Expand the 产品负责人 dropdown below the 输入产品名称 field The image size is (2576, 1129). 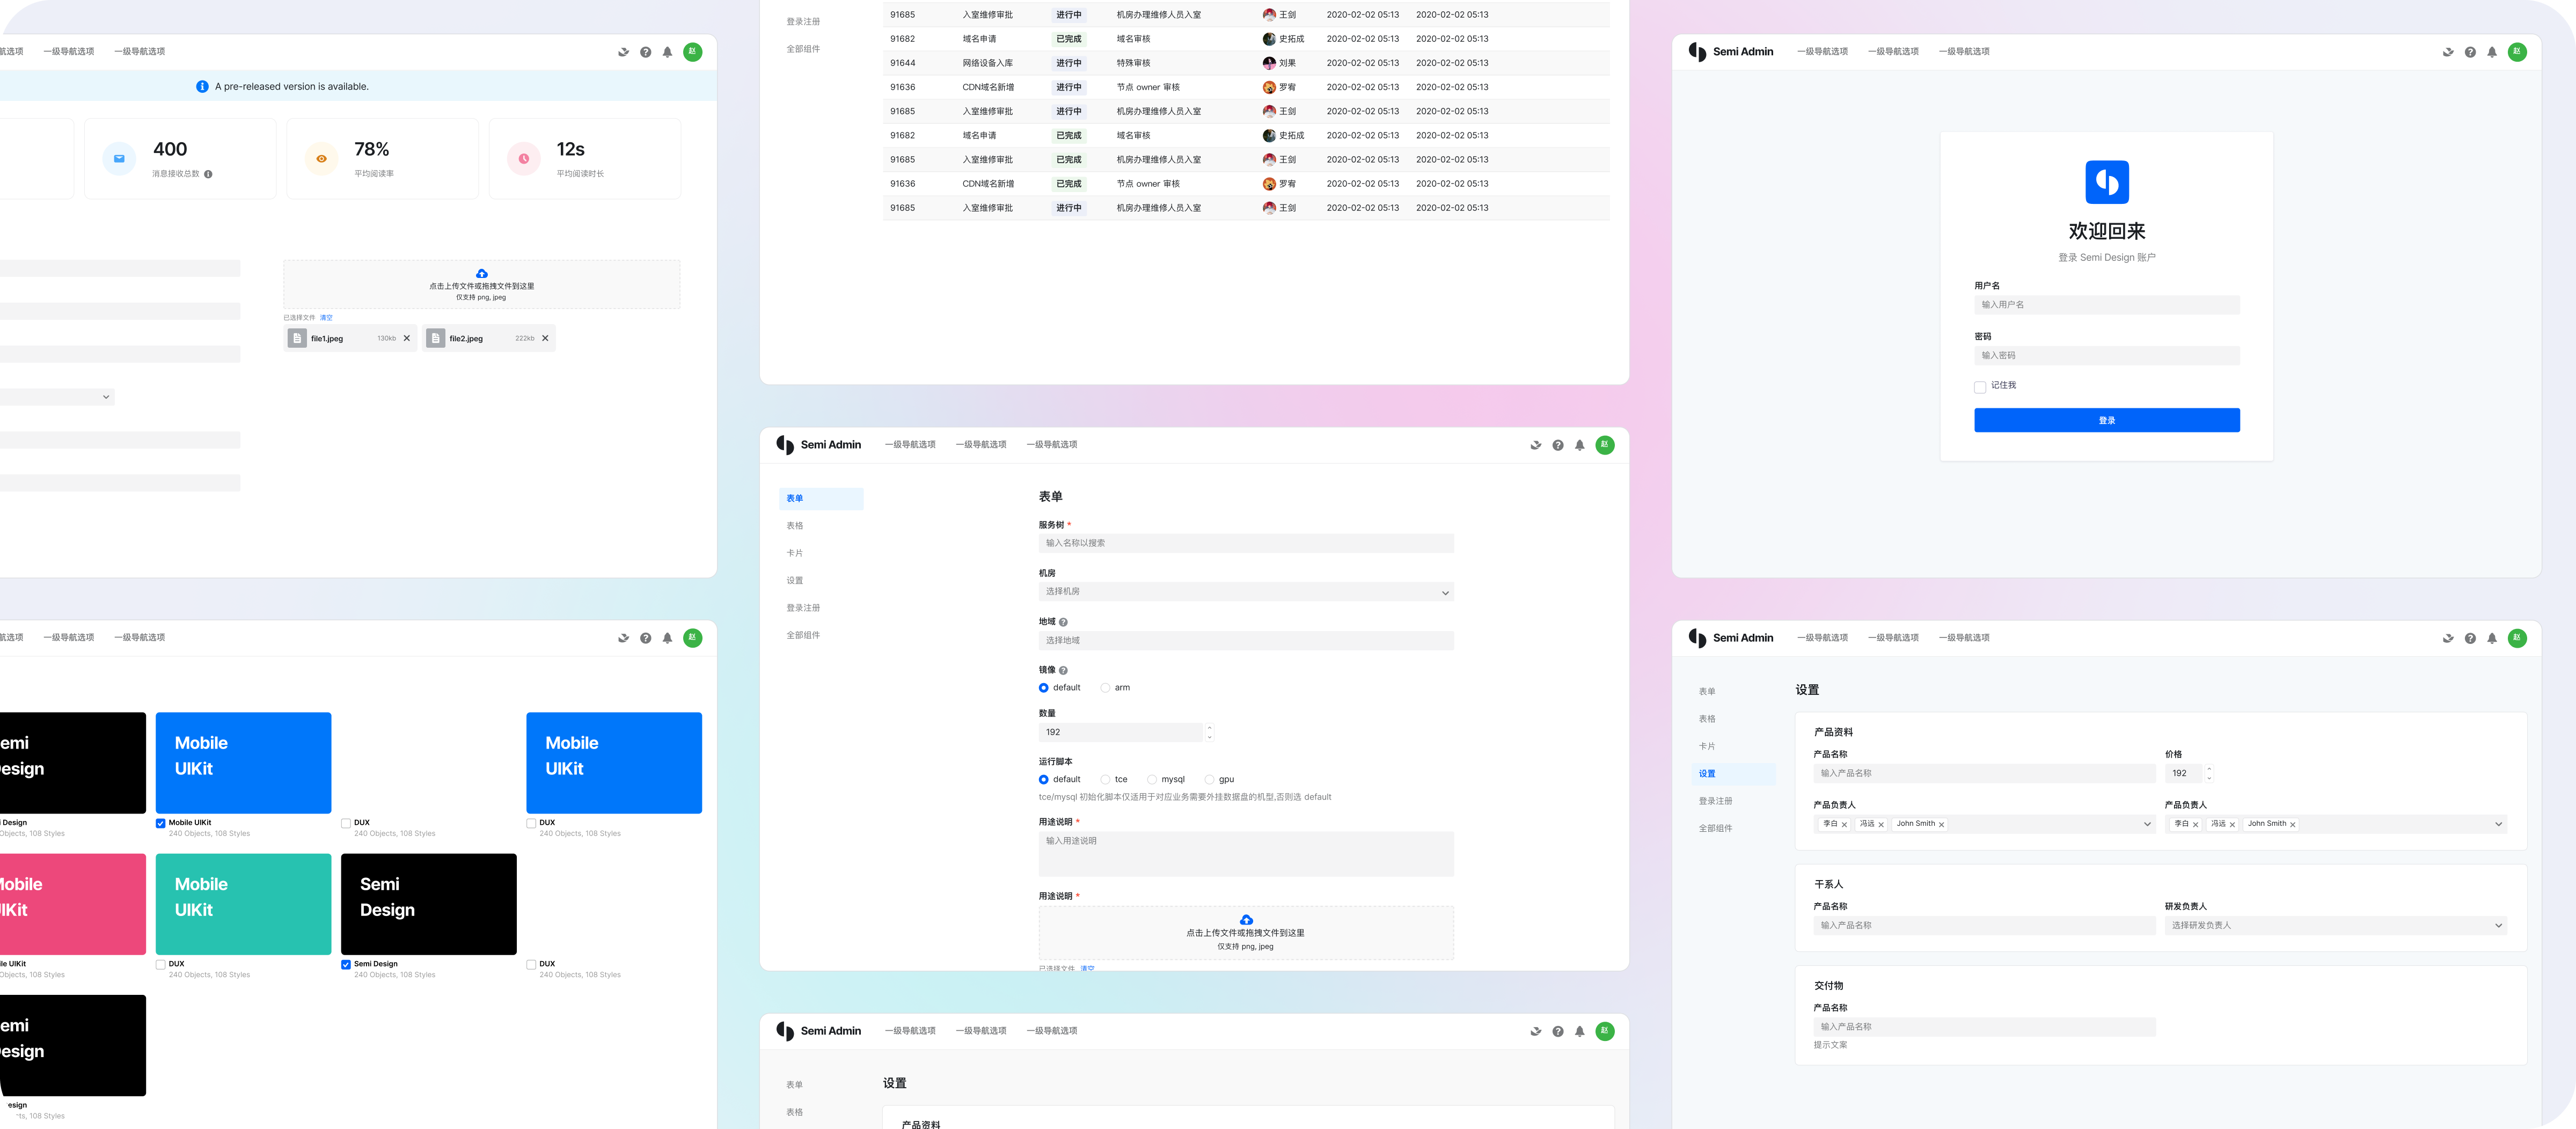point(1984,825)
